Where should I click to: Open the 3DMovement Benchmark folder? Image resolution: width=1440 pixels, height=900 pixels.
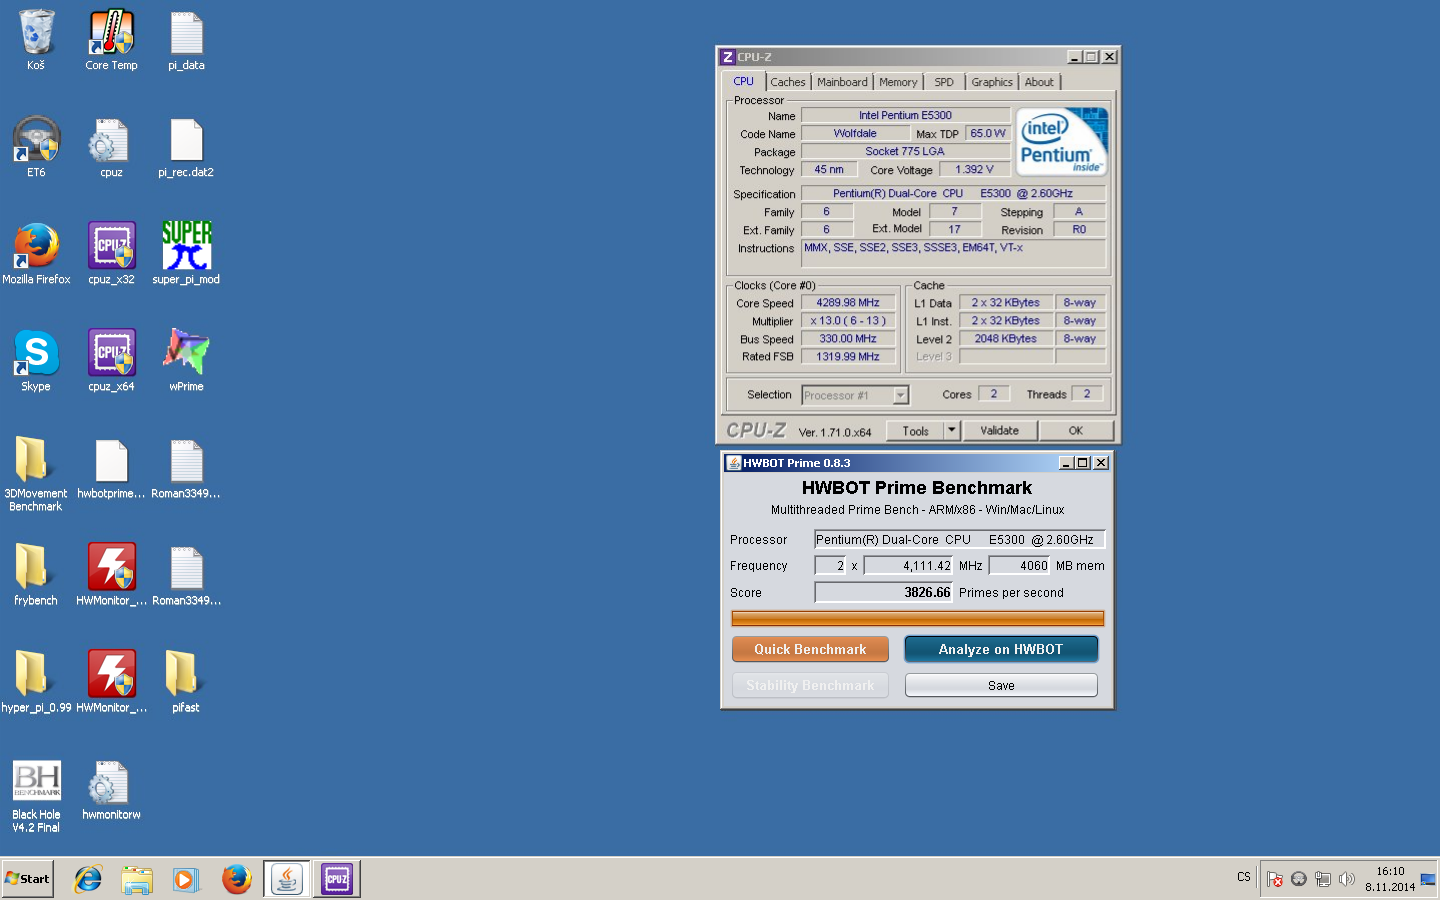(x=36, y=474)
